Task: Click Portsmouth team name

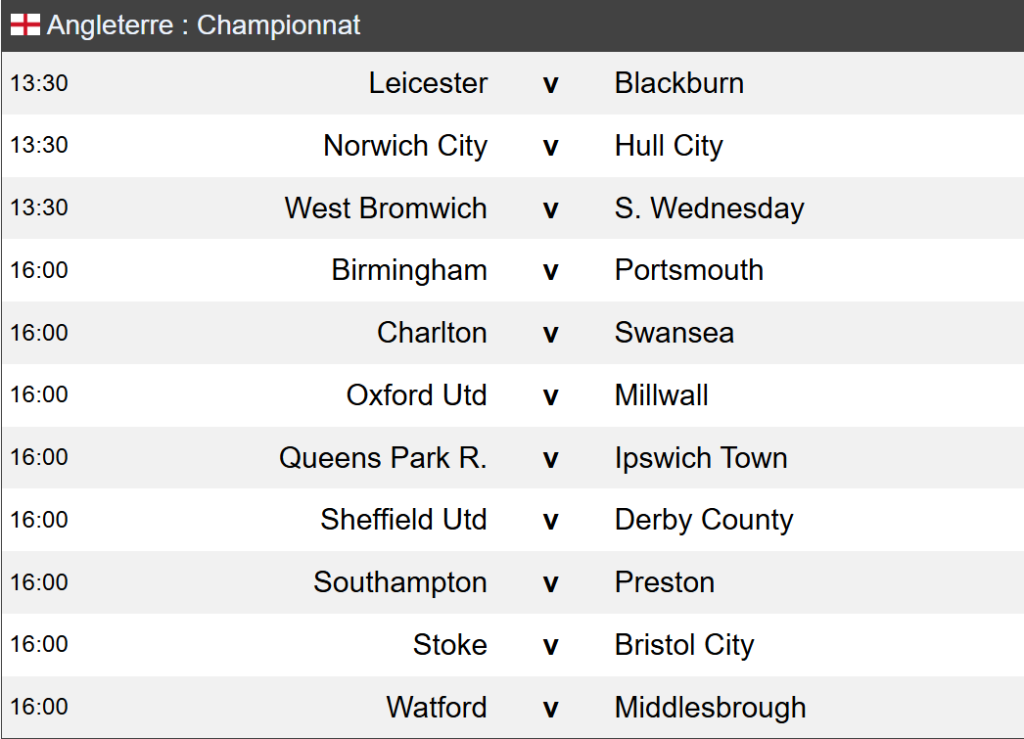Action: [689, 270]
